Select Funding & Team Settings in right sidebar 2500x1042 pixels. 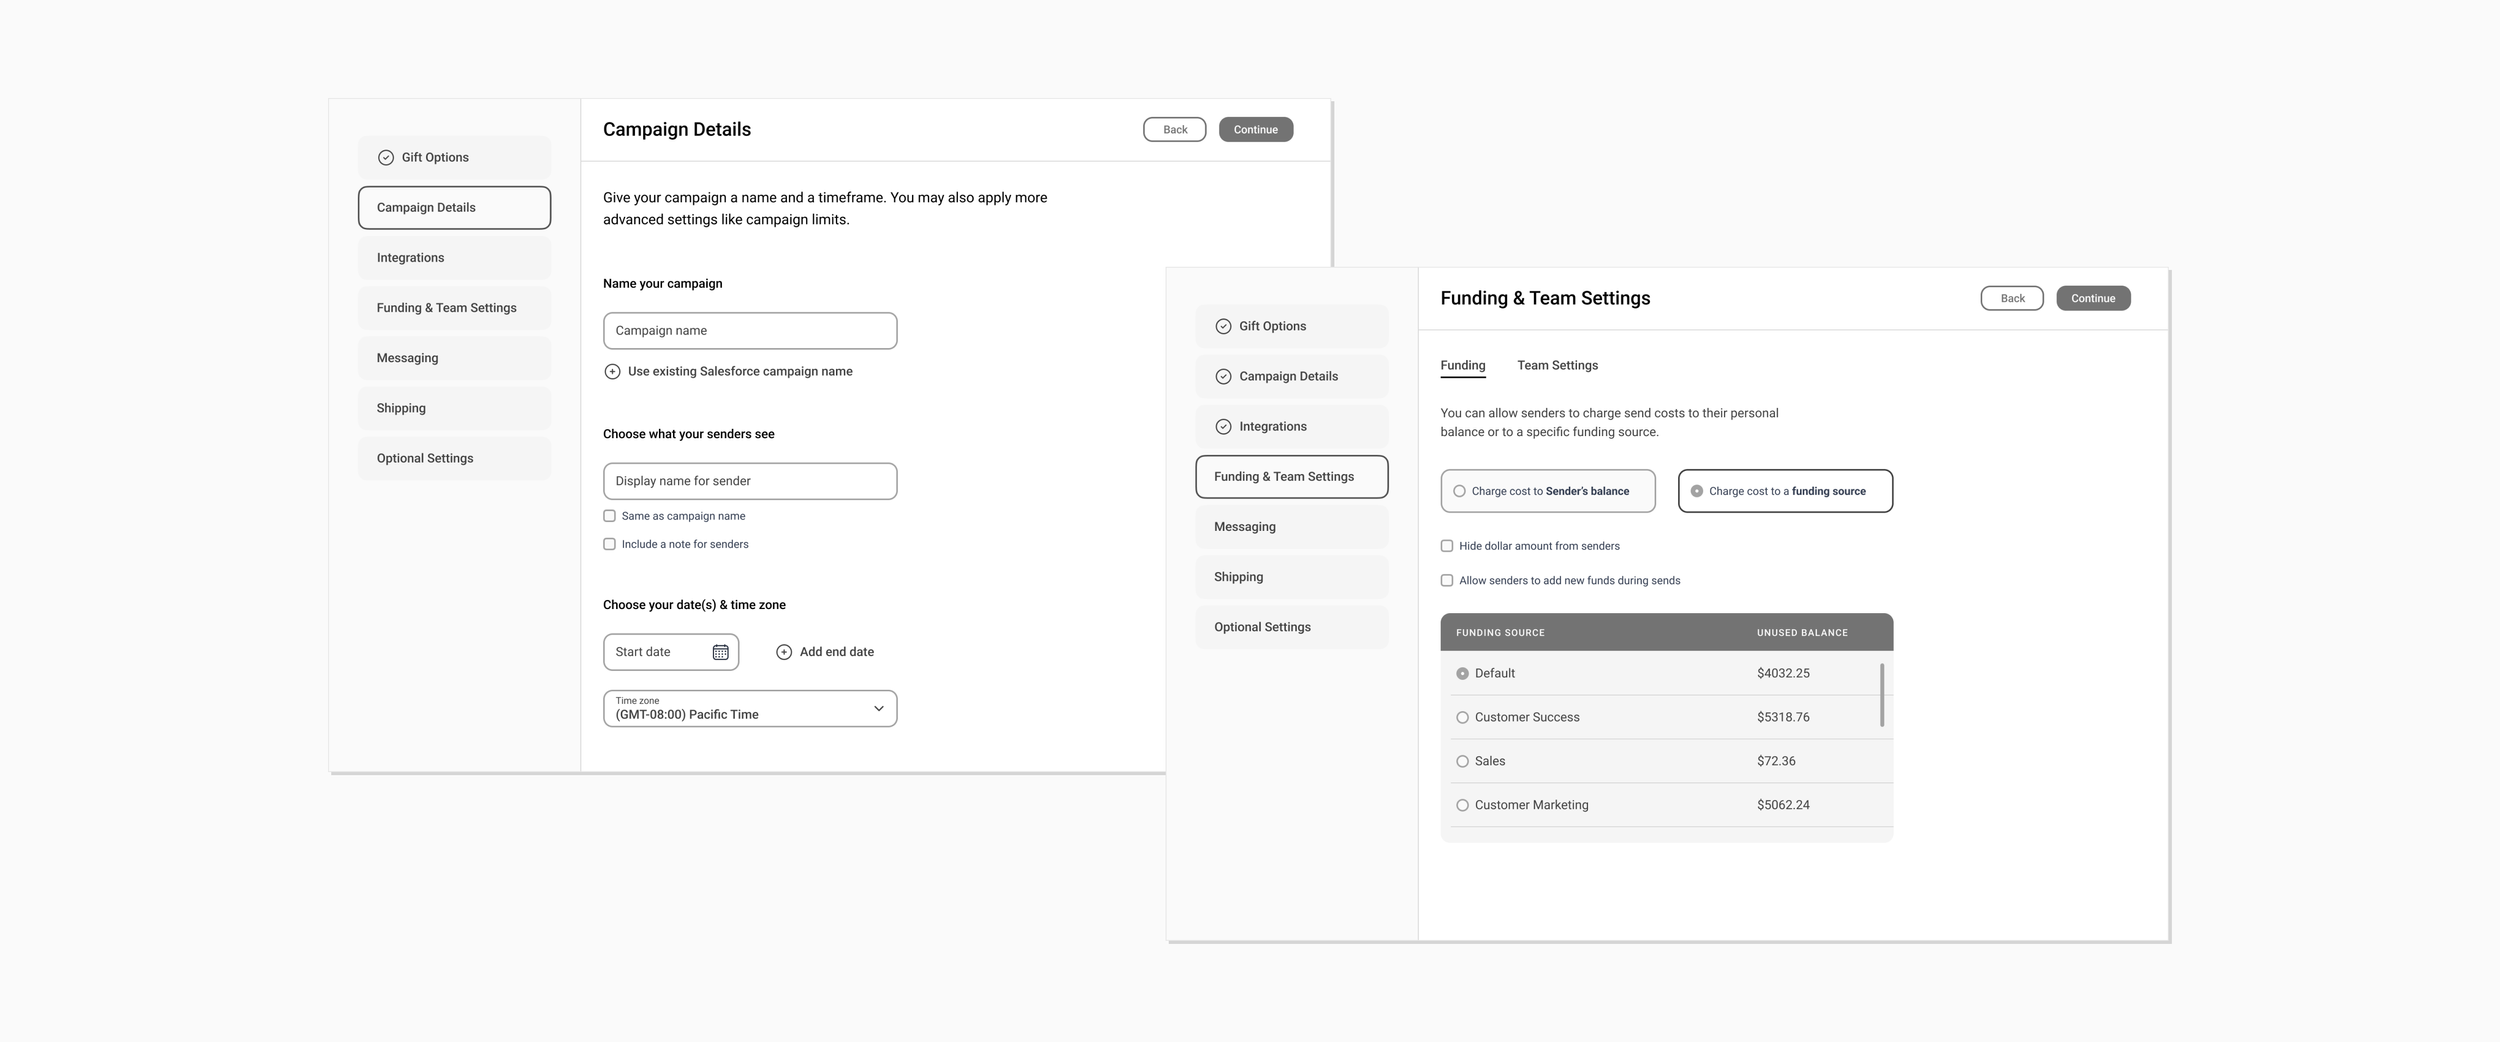coord(1291,477)
